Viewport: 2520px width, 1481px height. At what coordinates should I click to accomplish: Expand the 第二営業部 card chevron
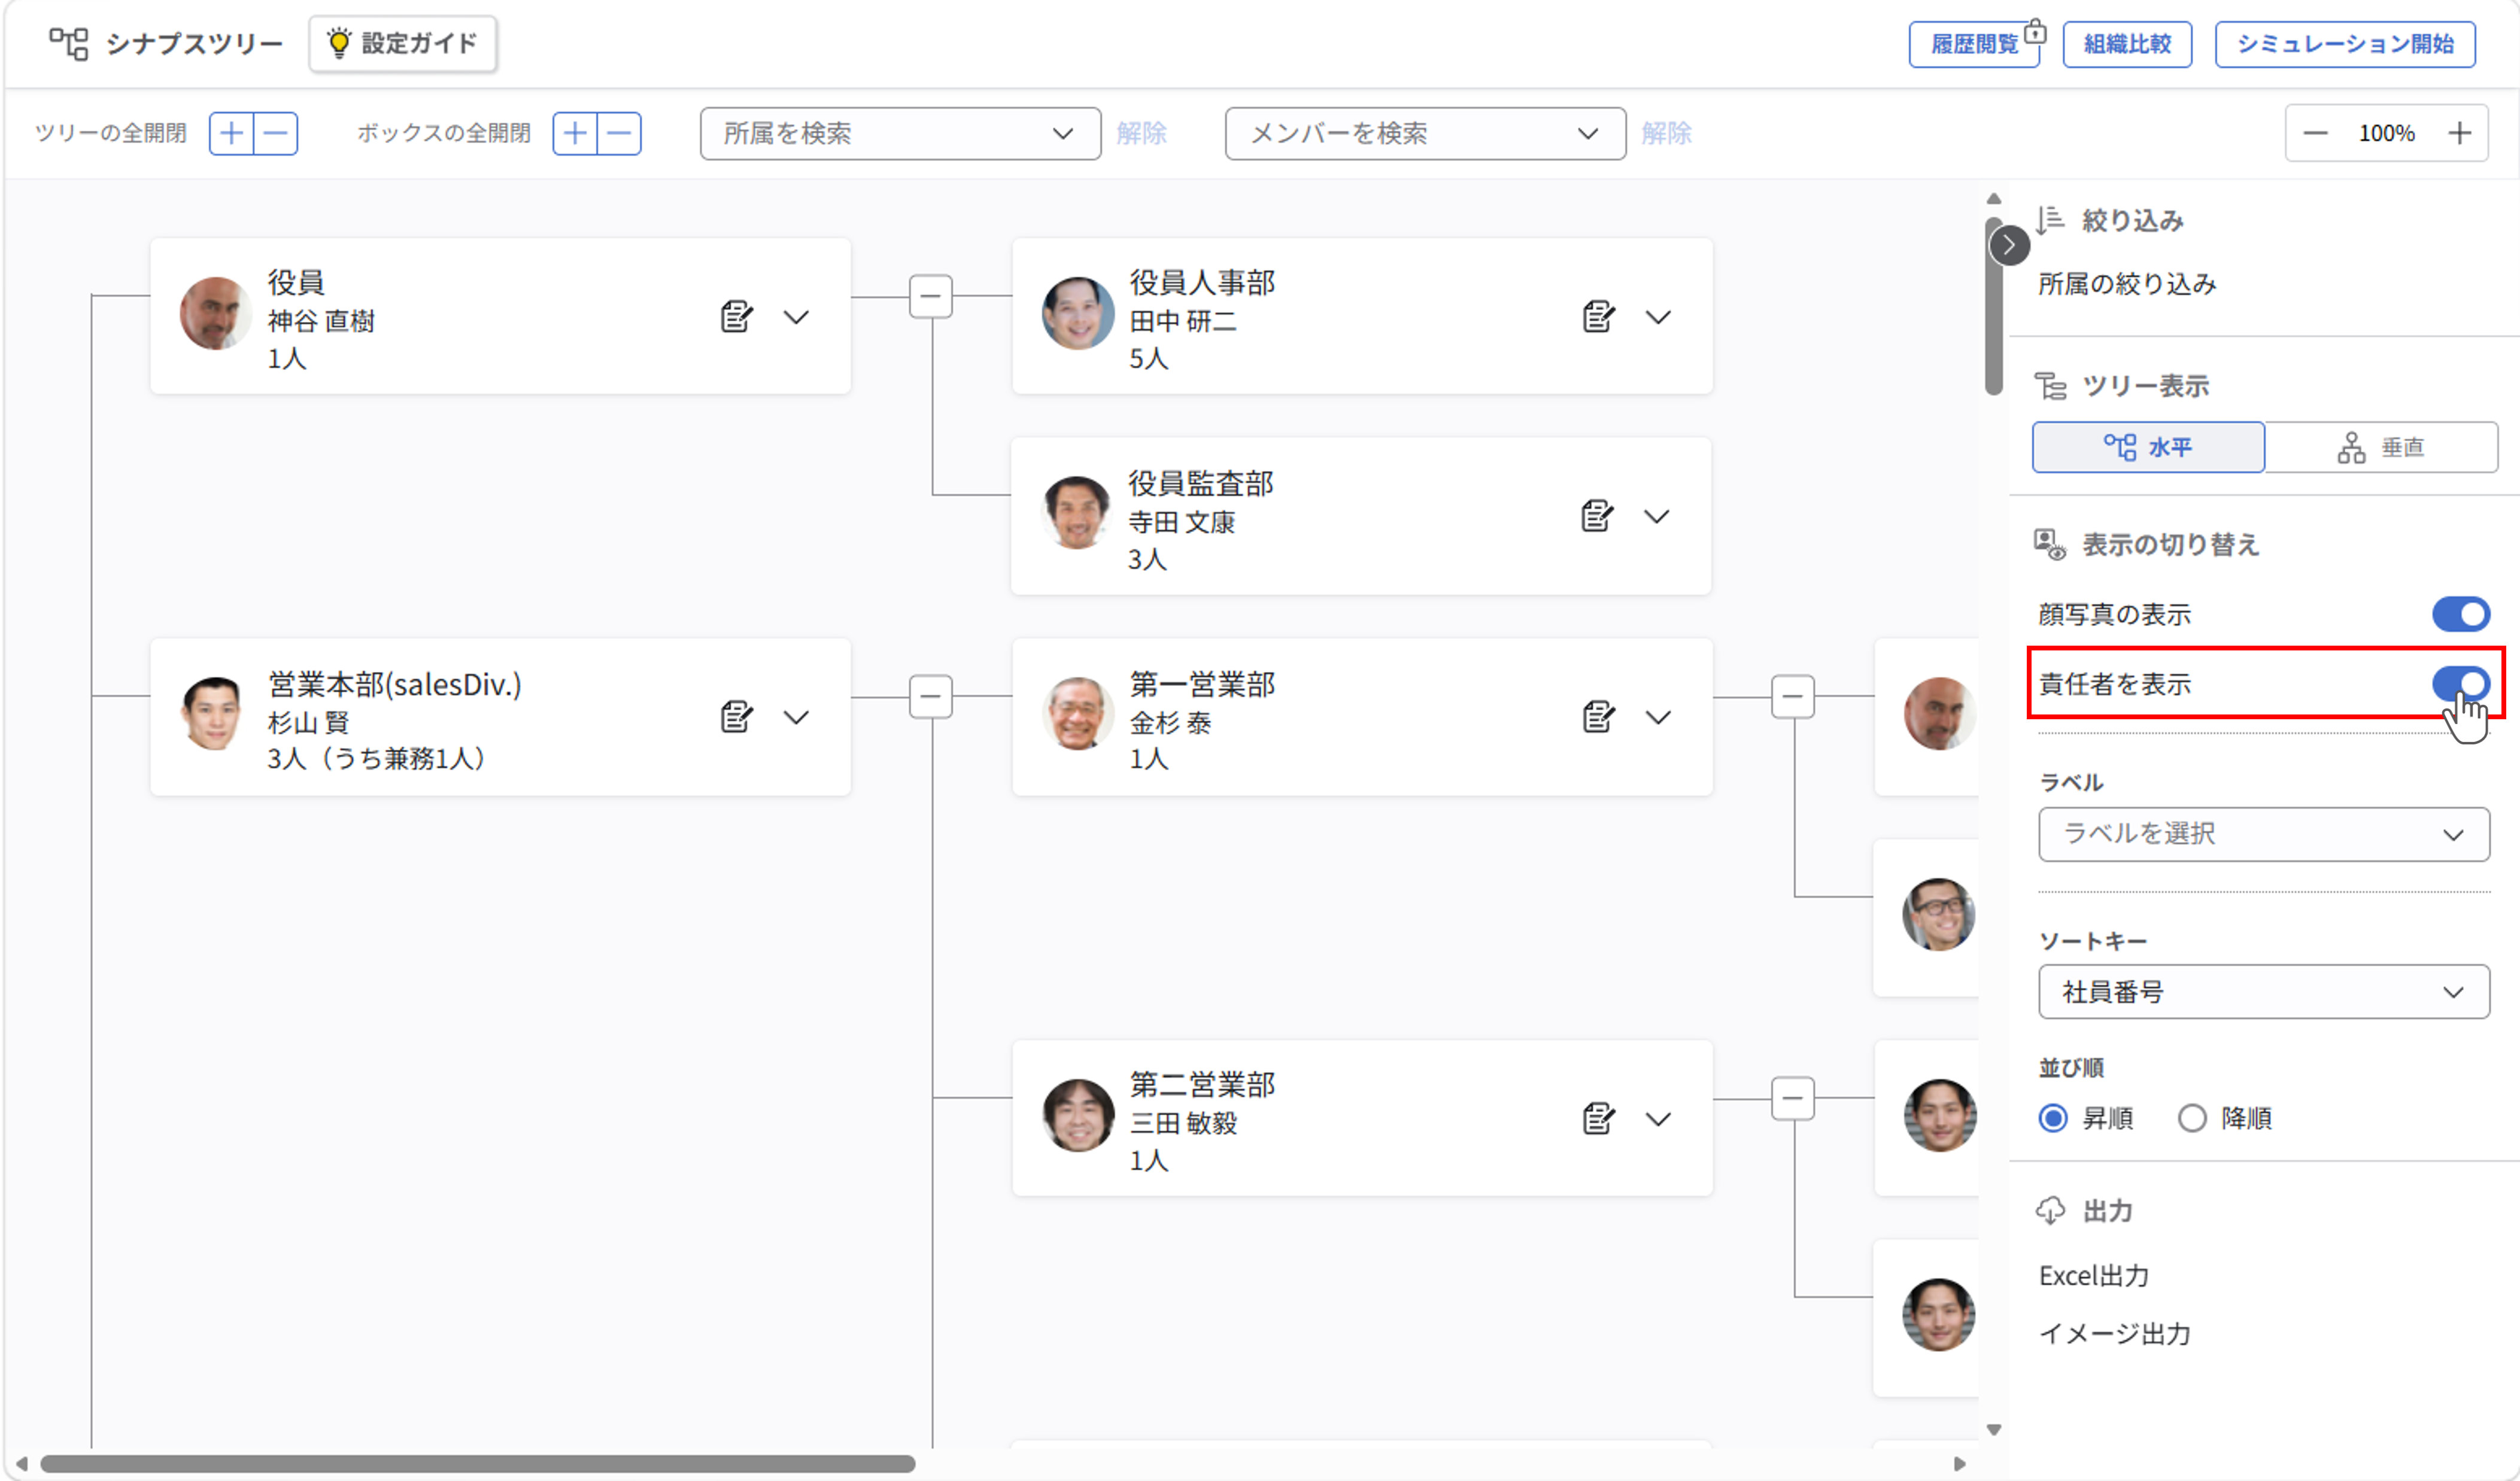tap(1658, 1119)
